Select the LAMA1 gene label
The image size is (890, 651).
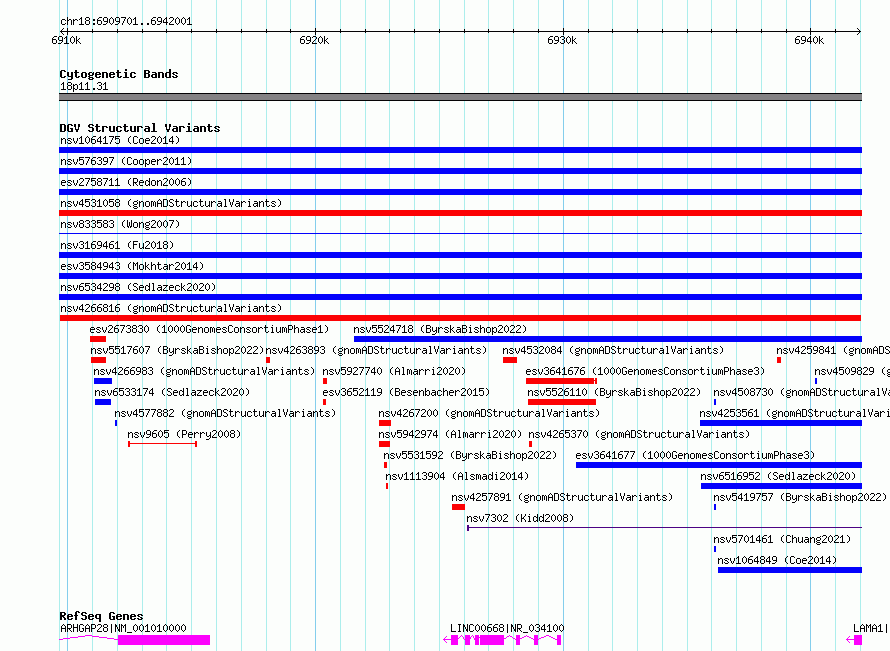[871, 628]
